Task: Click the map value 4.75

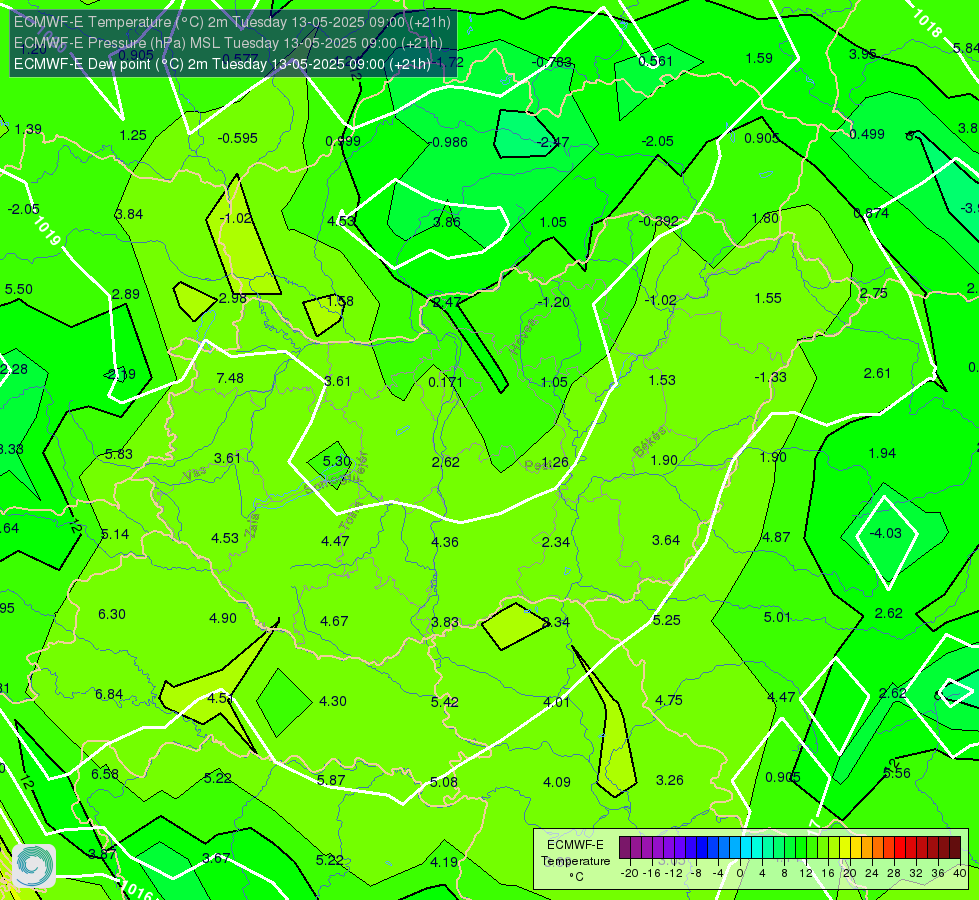Action: click(x=669, y=701)
